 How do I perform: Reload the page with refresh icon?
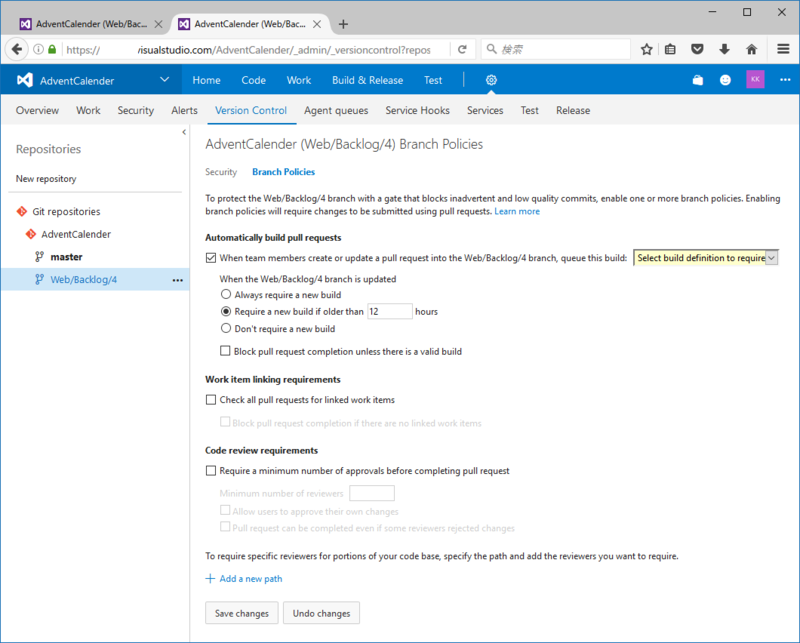coord(462,50)
